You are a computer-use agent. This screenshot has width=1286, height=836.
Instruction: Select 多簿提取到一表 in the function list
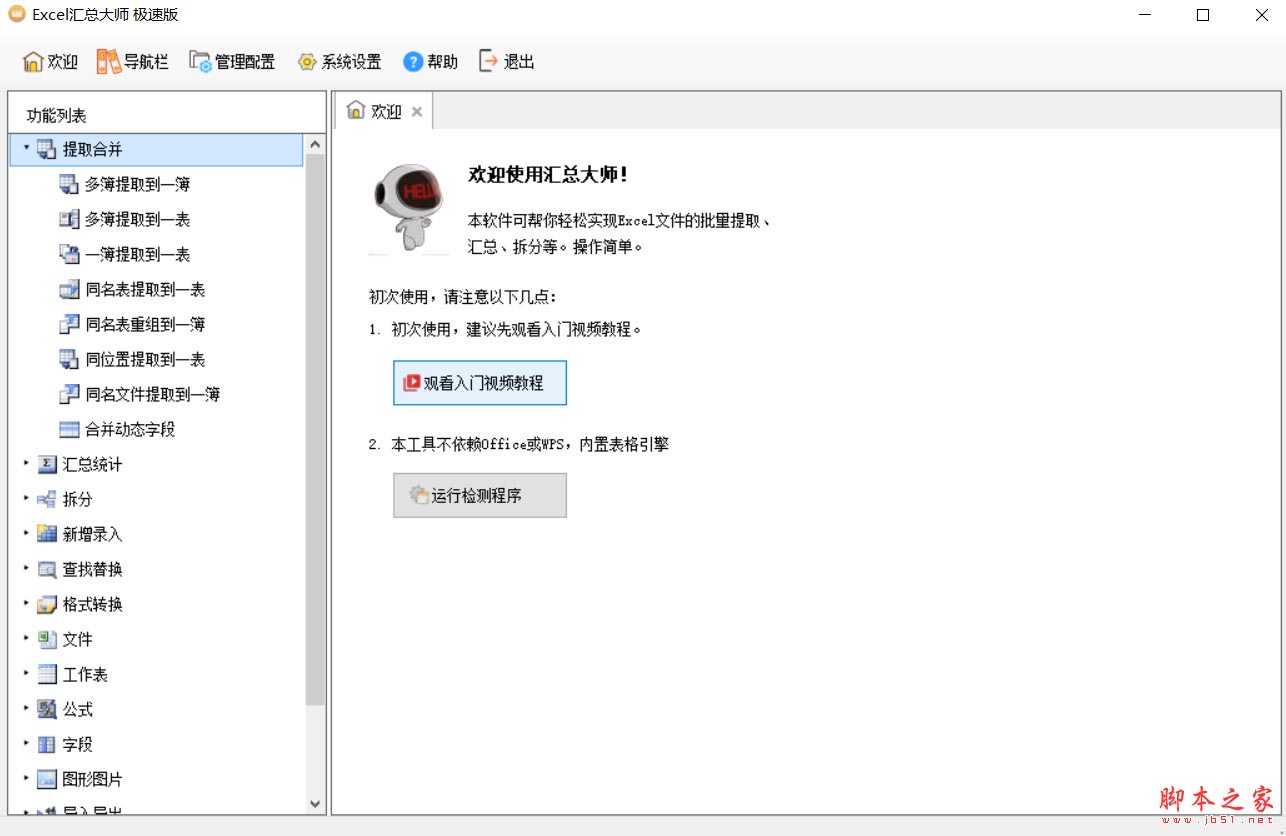[x=138, y=219]
